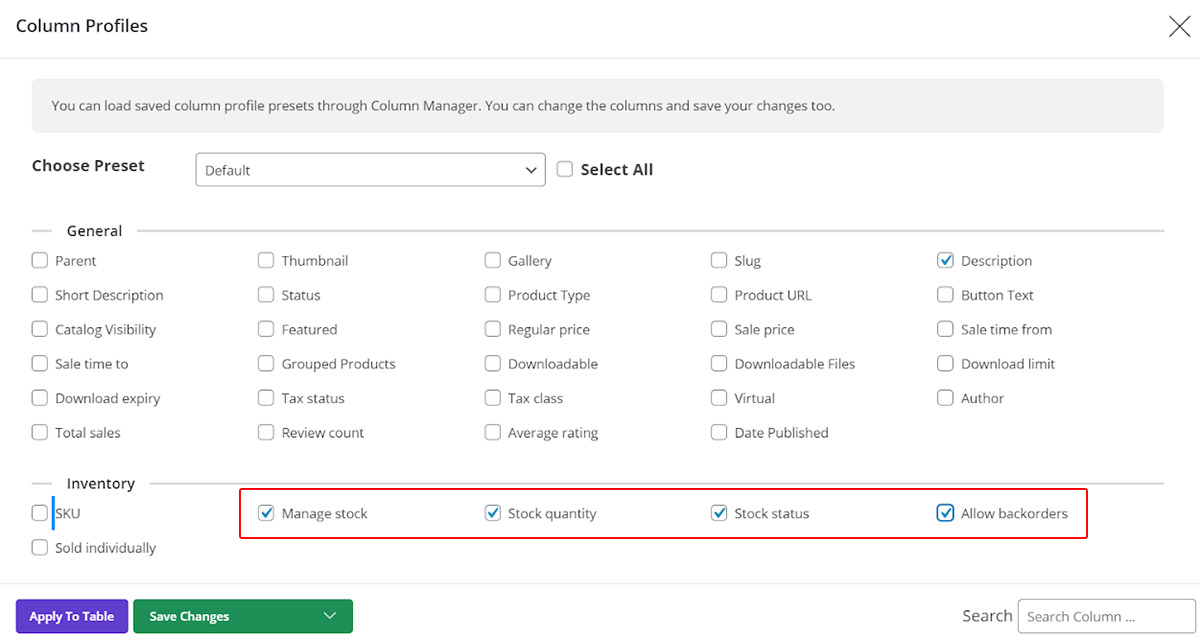The image size is (1200, 641).
Task: Uncheck the Description column checkbox
Action: (945, 261)
